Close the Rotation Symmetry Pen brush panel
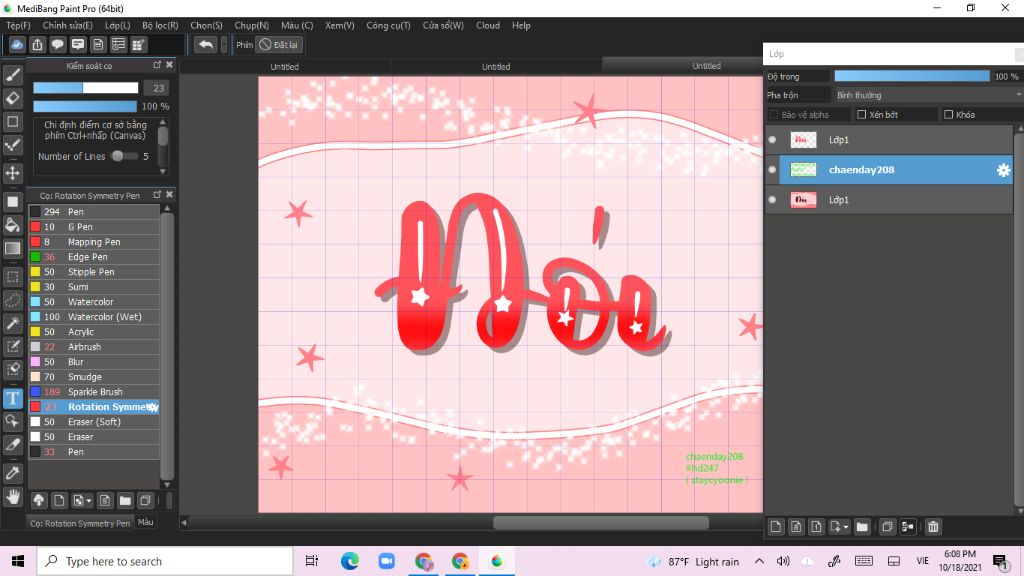1024x576 pixels. 170,195
